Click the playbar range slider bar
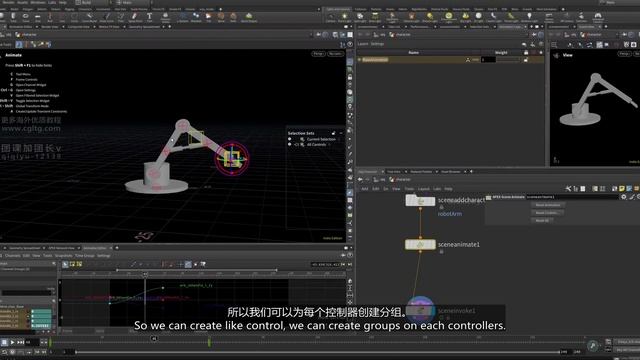 318,352
